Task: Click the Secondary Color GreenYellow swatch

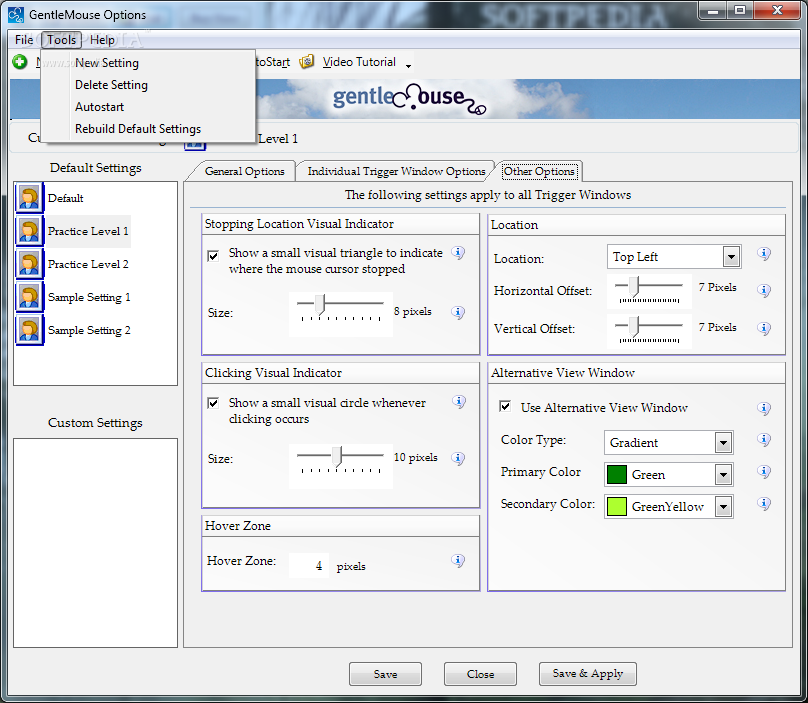Action: pyautogui.click(x=617, y=507)
